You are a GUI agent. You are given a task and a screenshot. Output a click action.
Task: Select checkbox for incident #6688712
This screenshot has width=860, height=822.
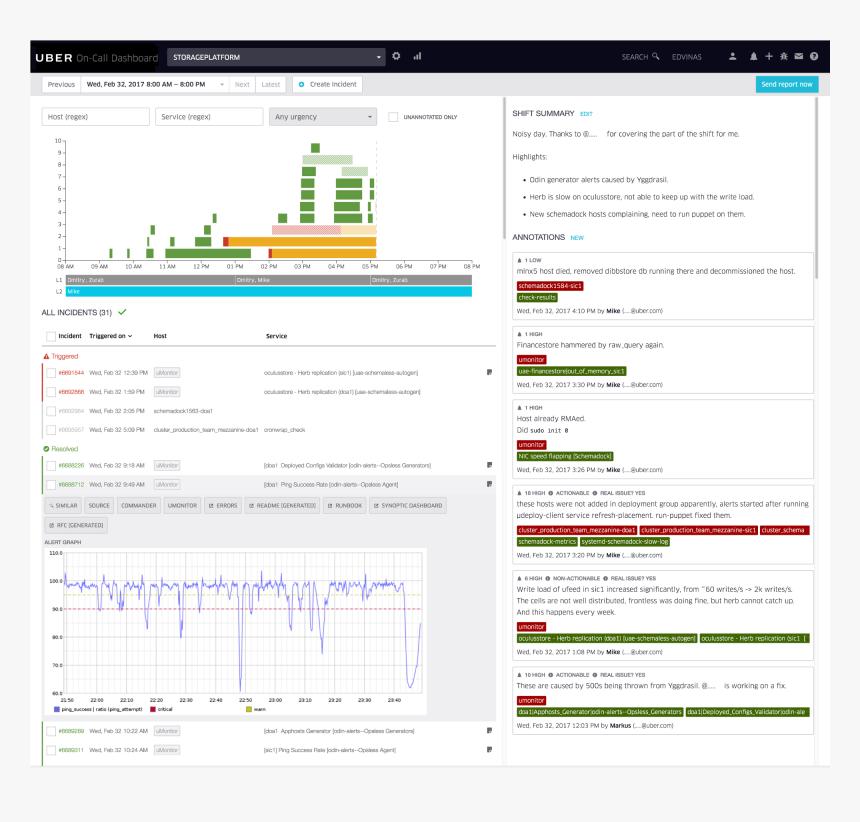pos(51,485)
